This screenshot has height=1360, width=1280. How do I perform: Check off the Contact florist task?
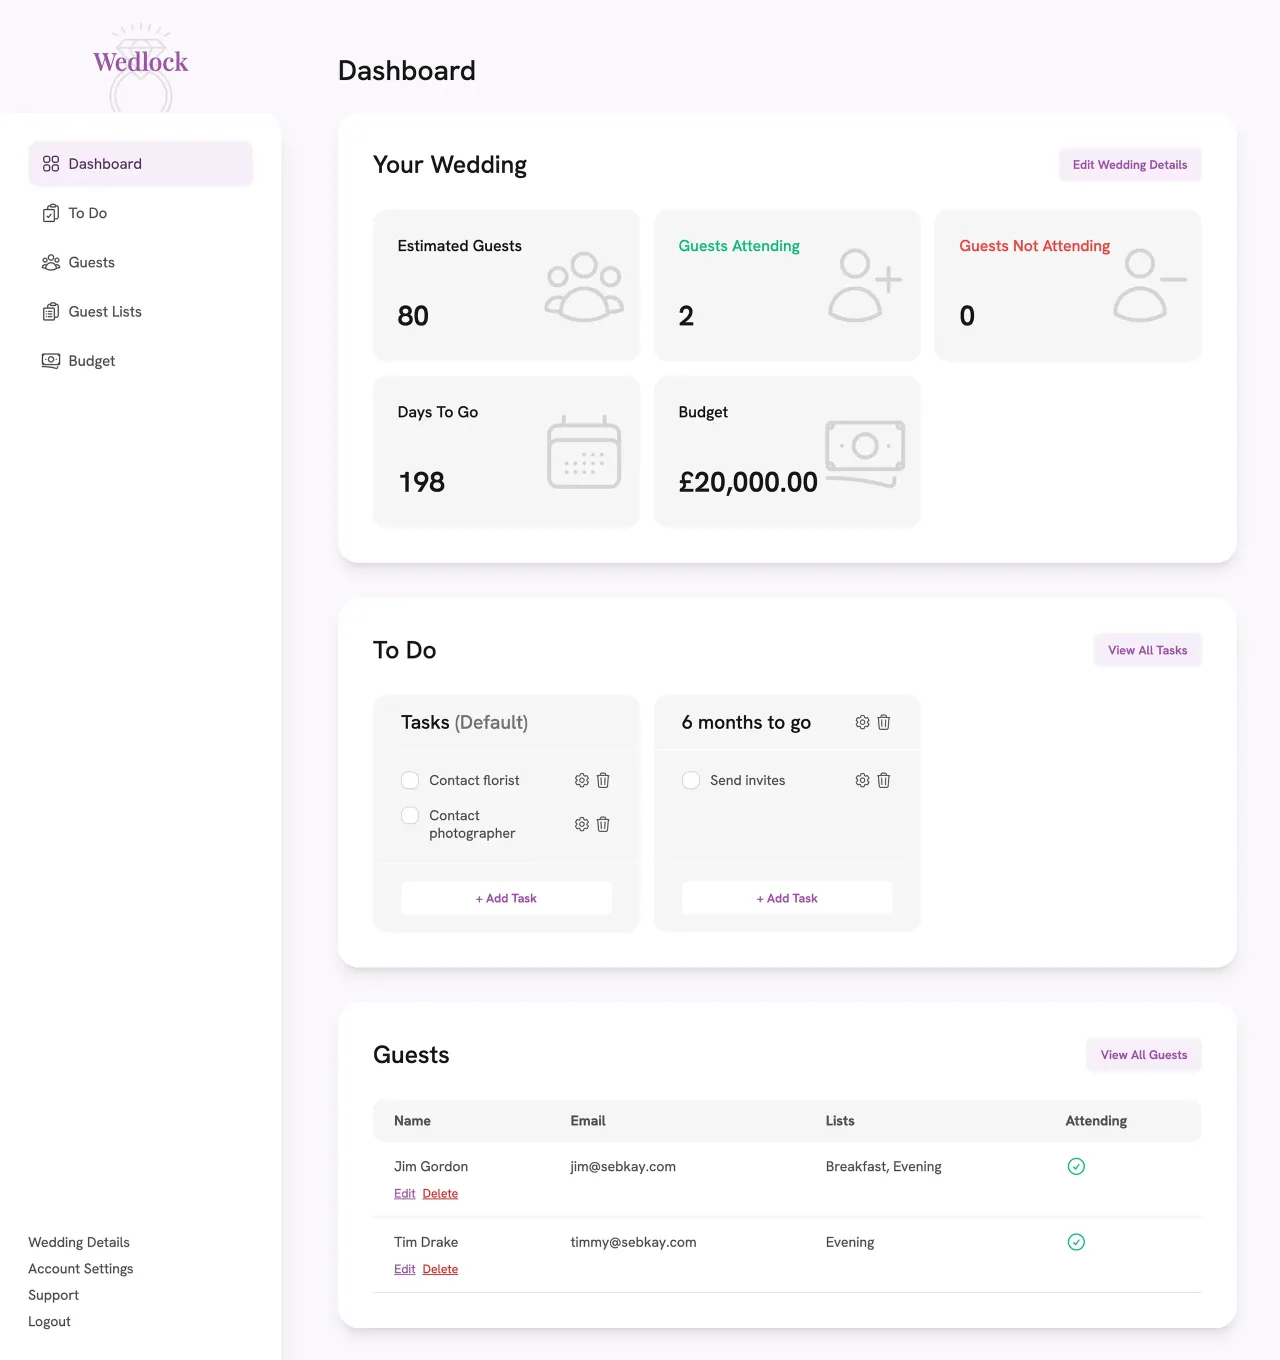[410, 780]
